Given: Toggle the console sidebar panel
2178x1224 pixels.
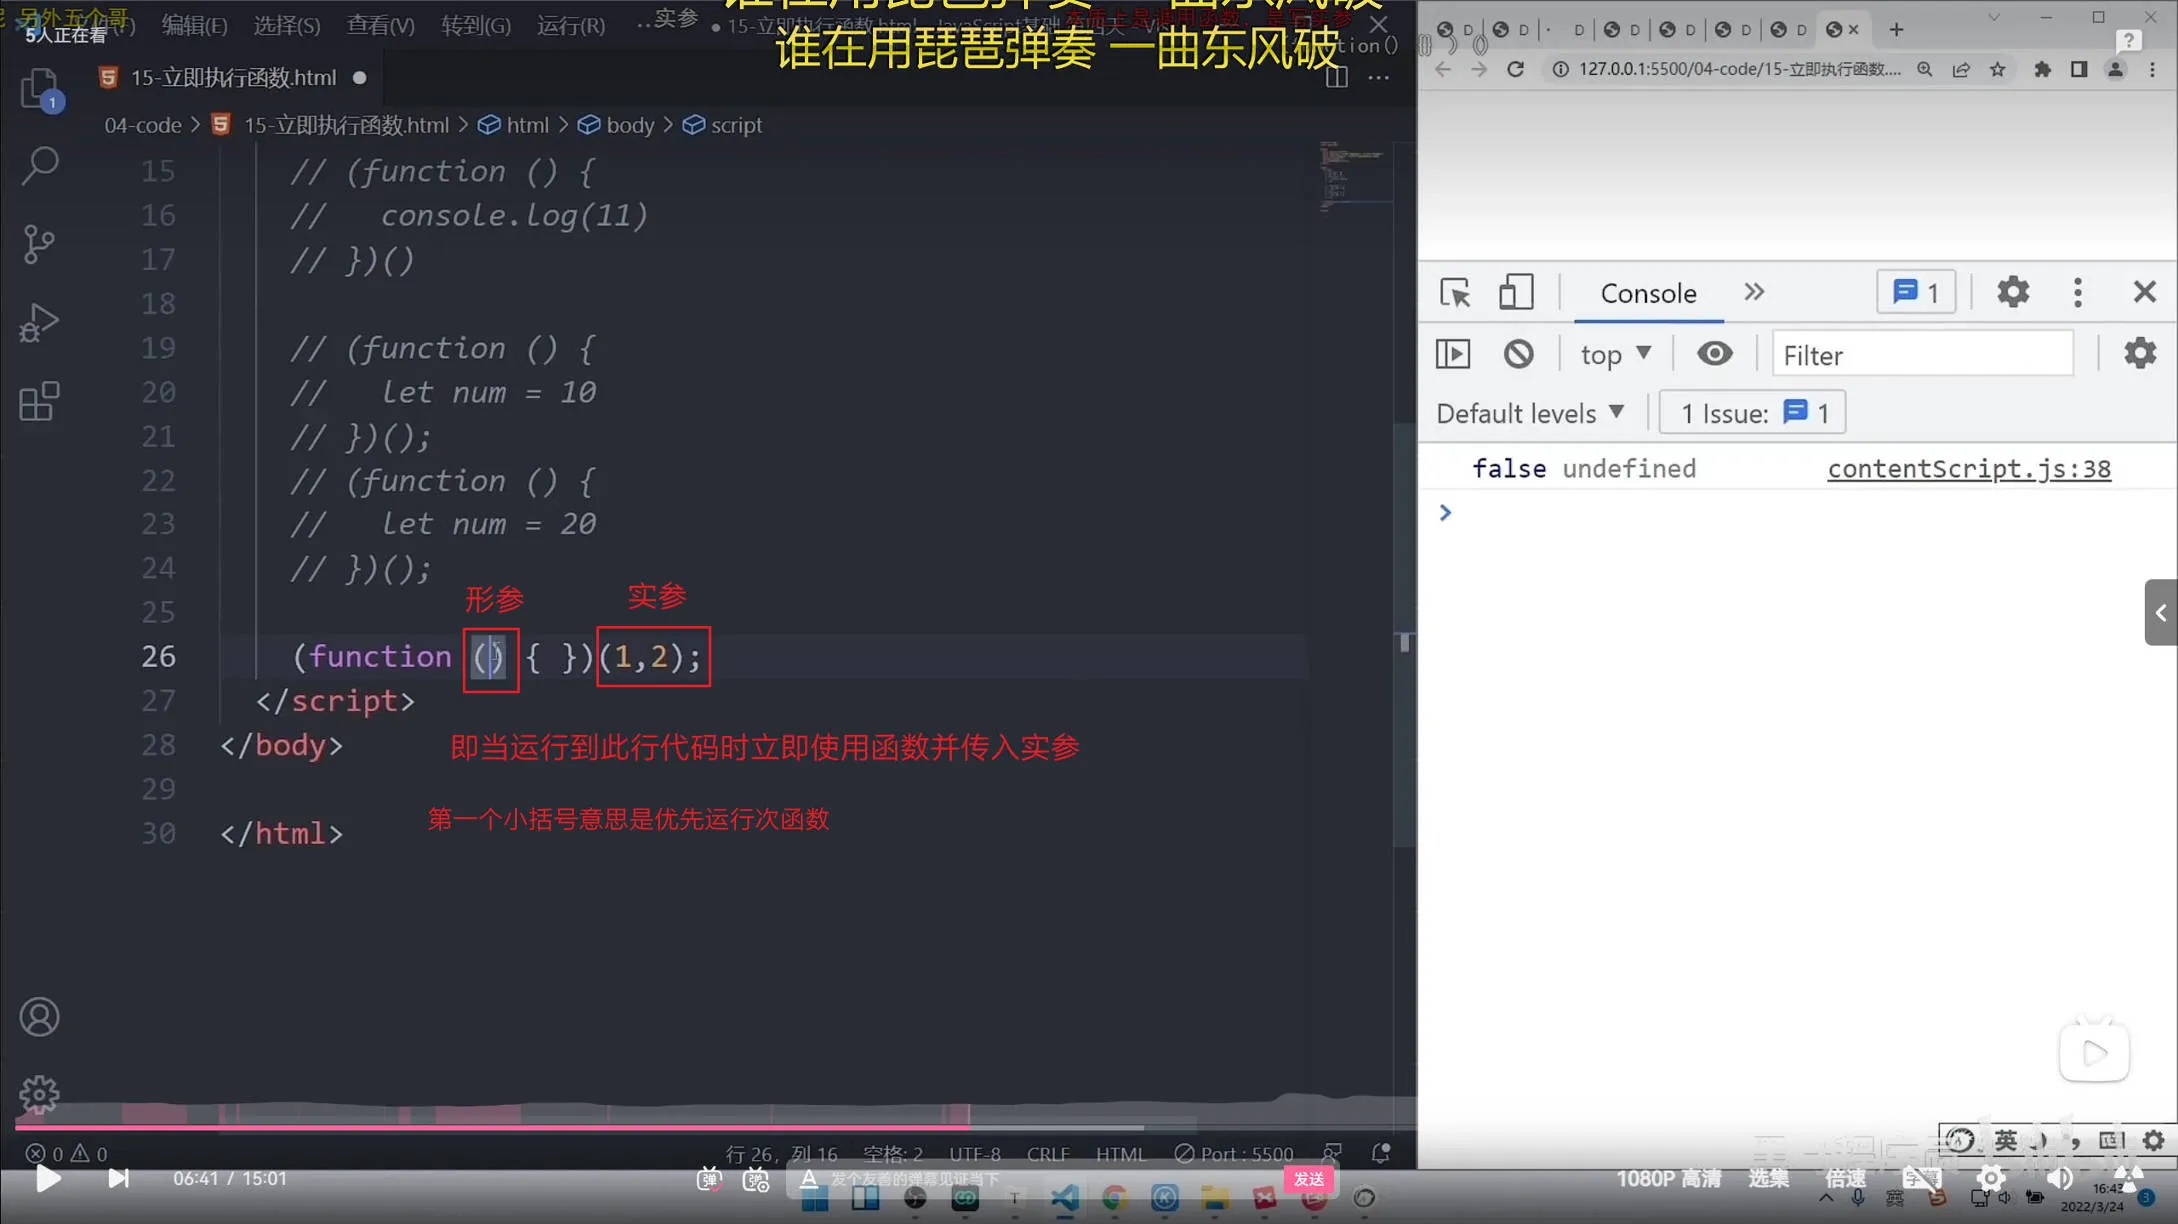Looking at the screenshot, I should click(x=1453, y=354).
